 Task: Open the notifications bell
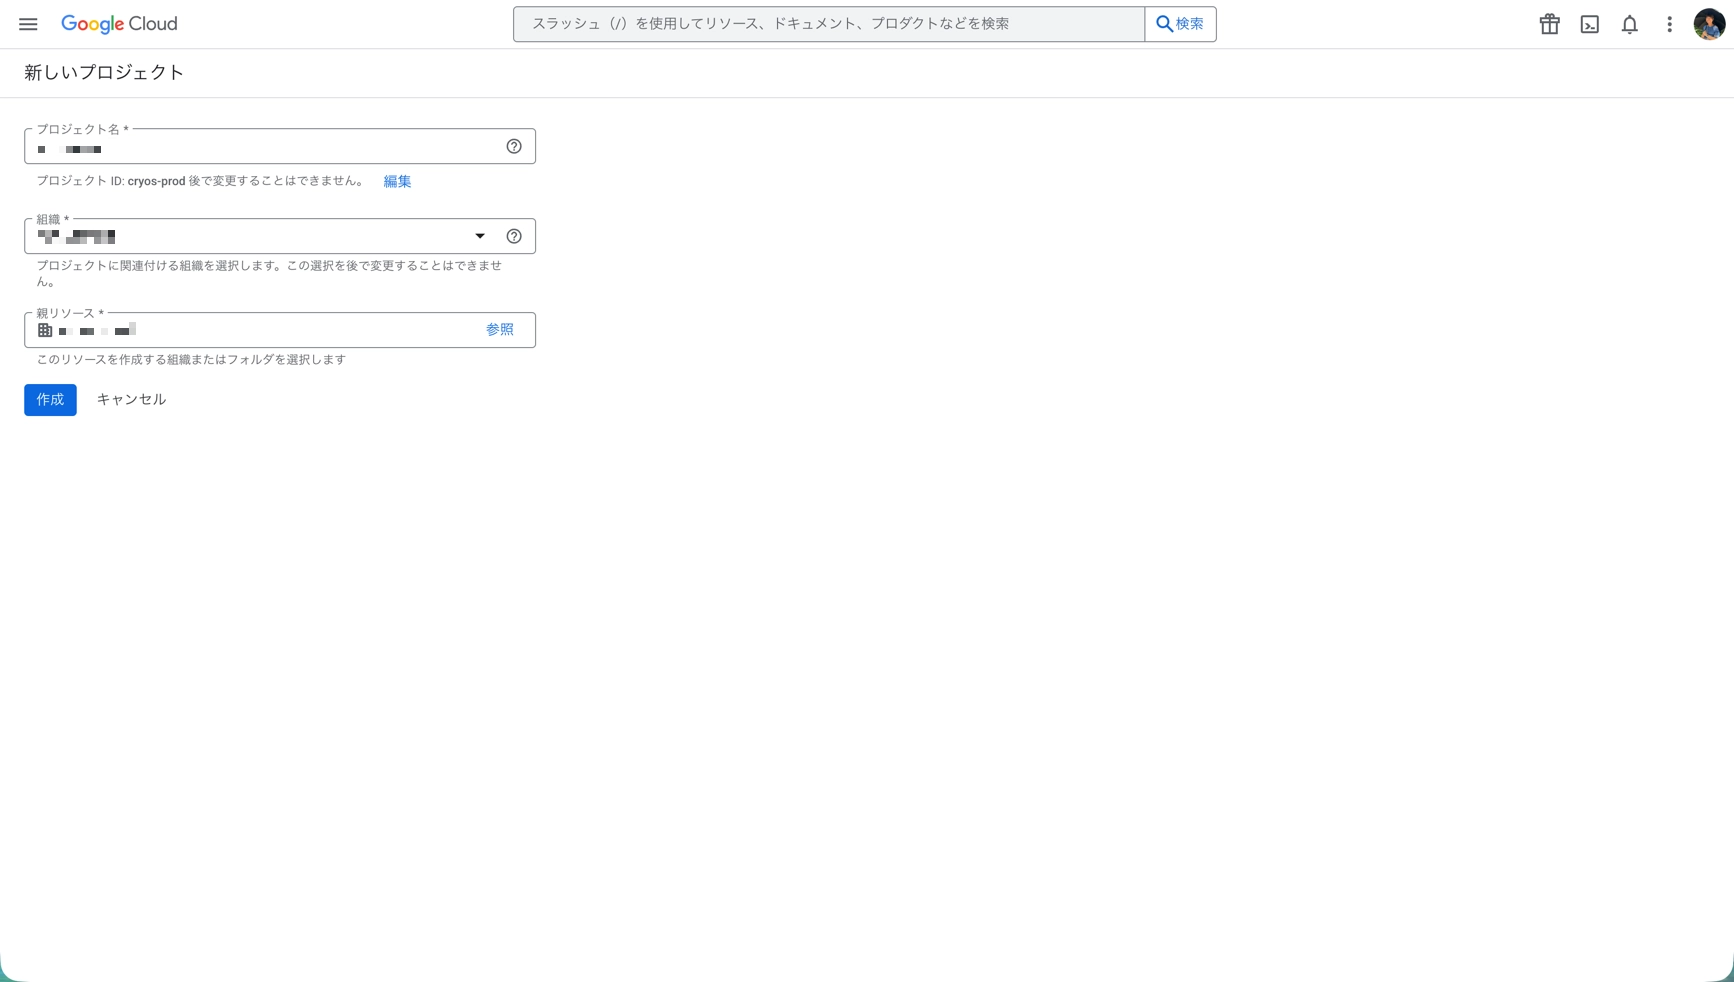pos(1629,24)
